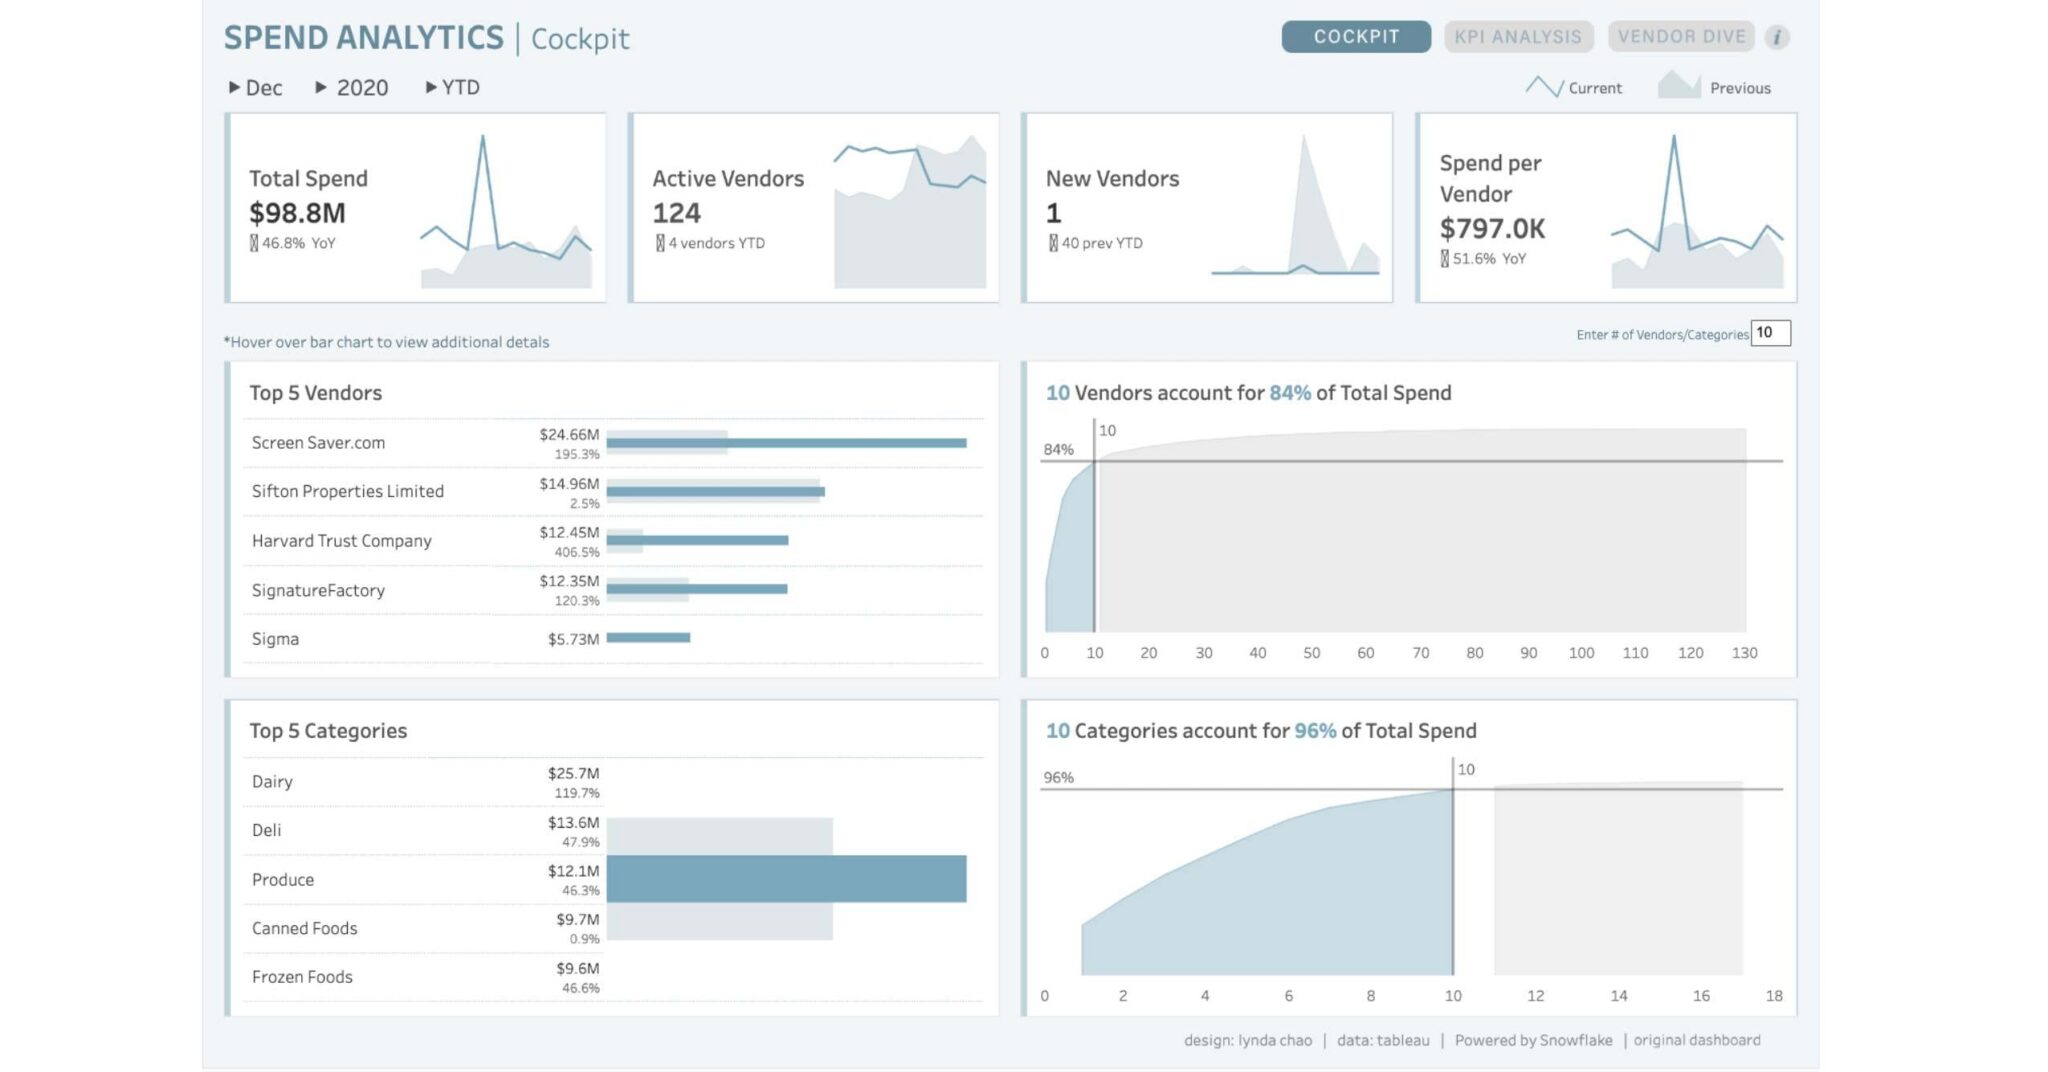The height and width of the screenshot is (1072, 2048).
Task: Select the Produce category bar
Action: [786, 879]
